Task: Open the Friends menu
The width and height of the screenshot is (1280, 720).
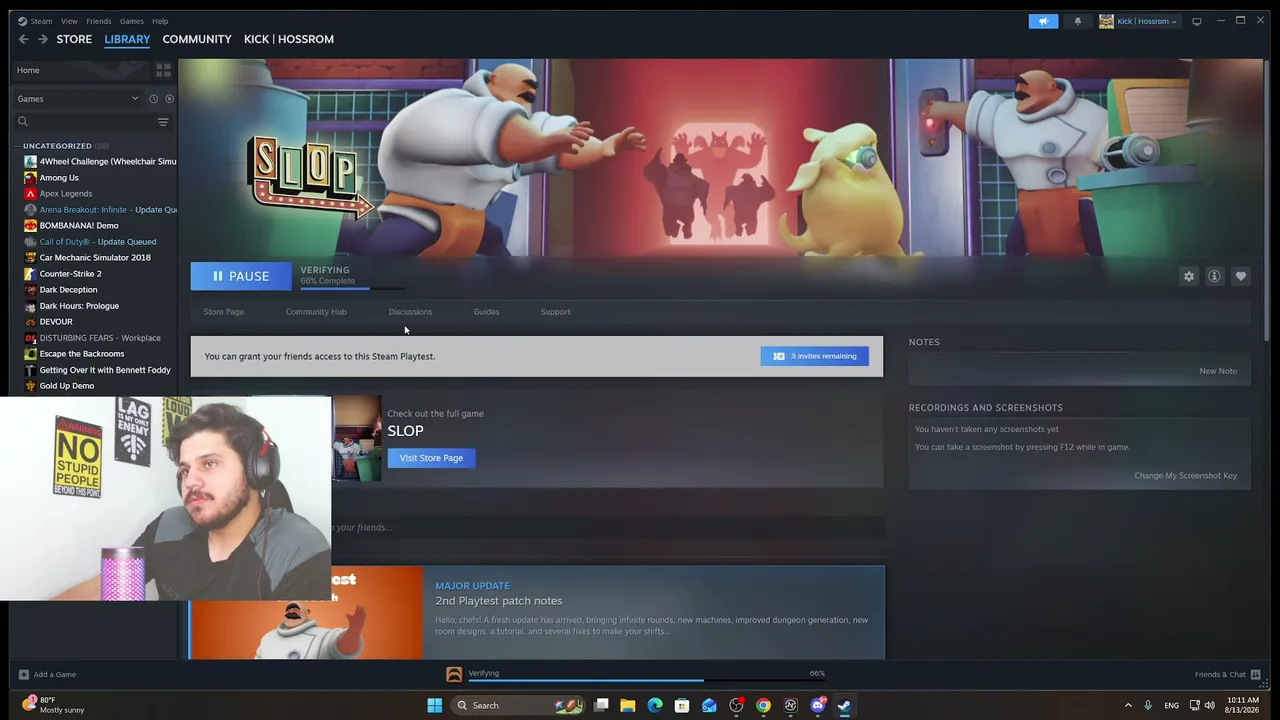Action: 98,21
